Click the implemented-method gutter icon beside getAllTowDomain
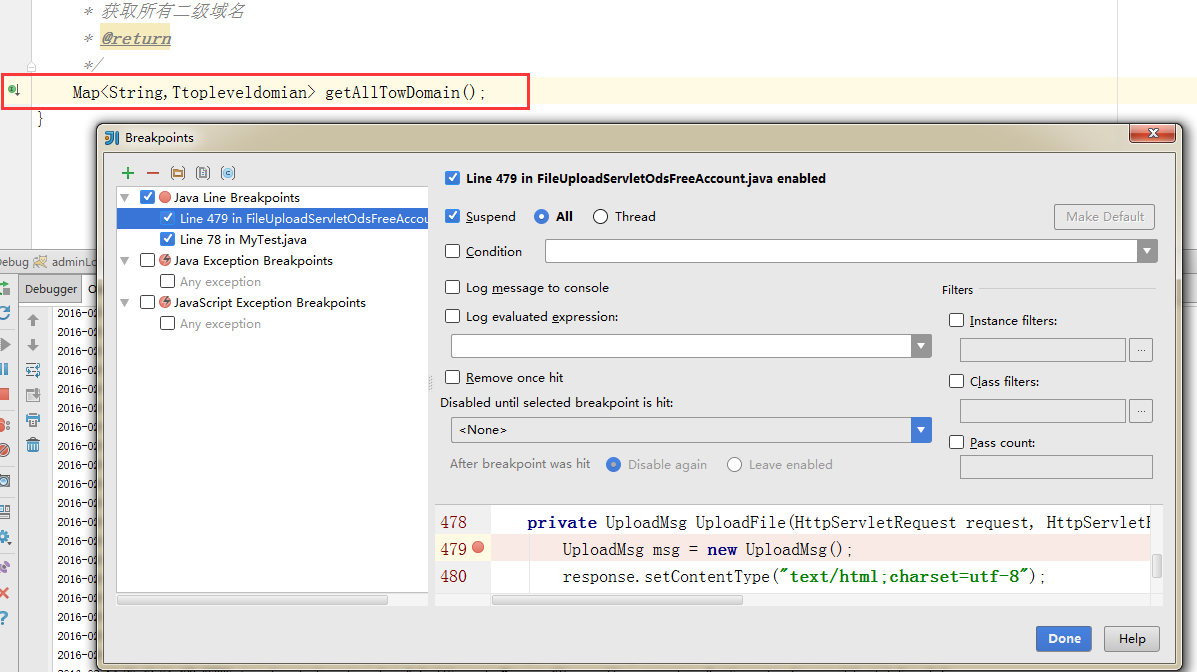The image size is (1197, 672). (14, 91)
